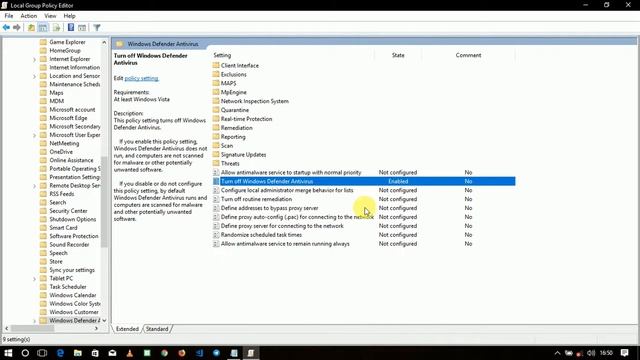Click tree scrollbar up arrow
This screenshot has height=360, width=640.
click(104, 42)
